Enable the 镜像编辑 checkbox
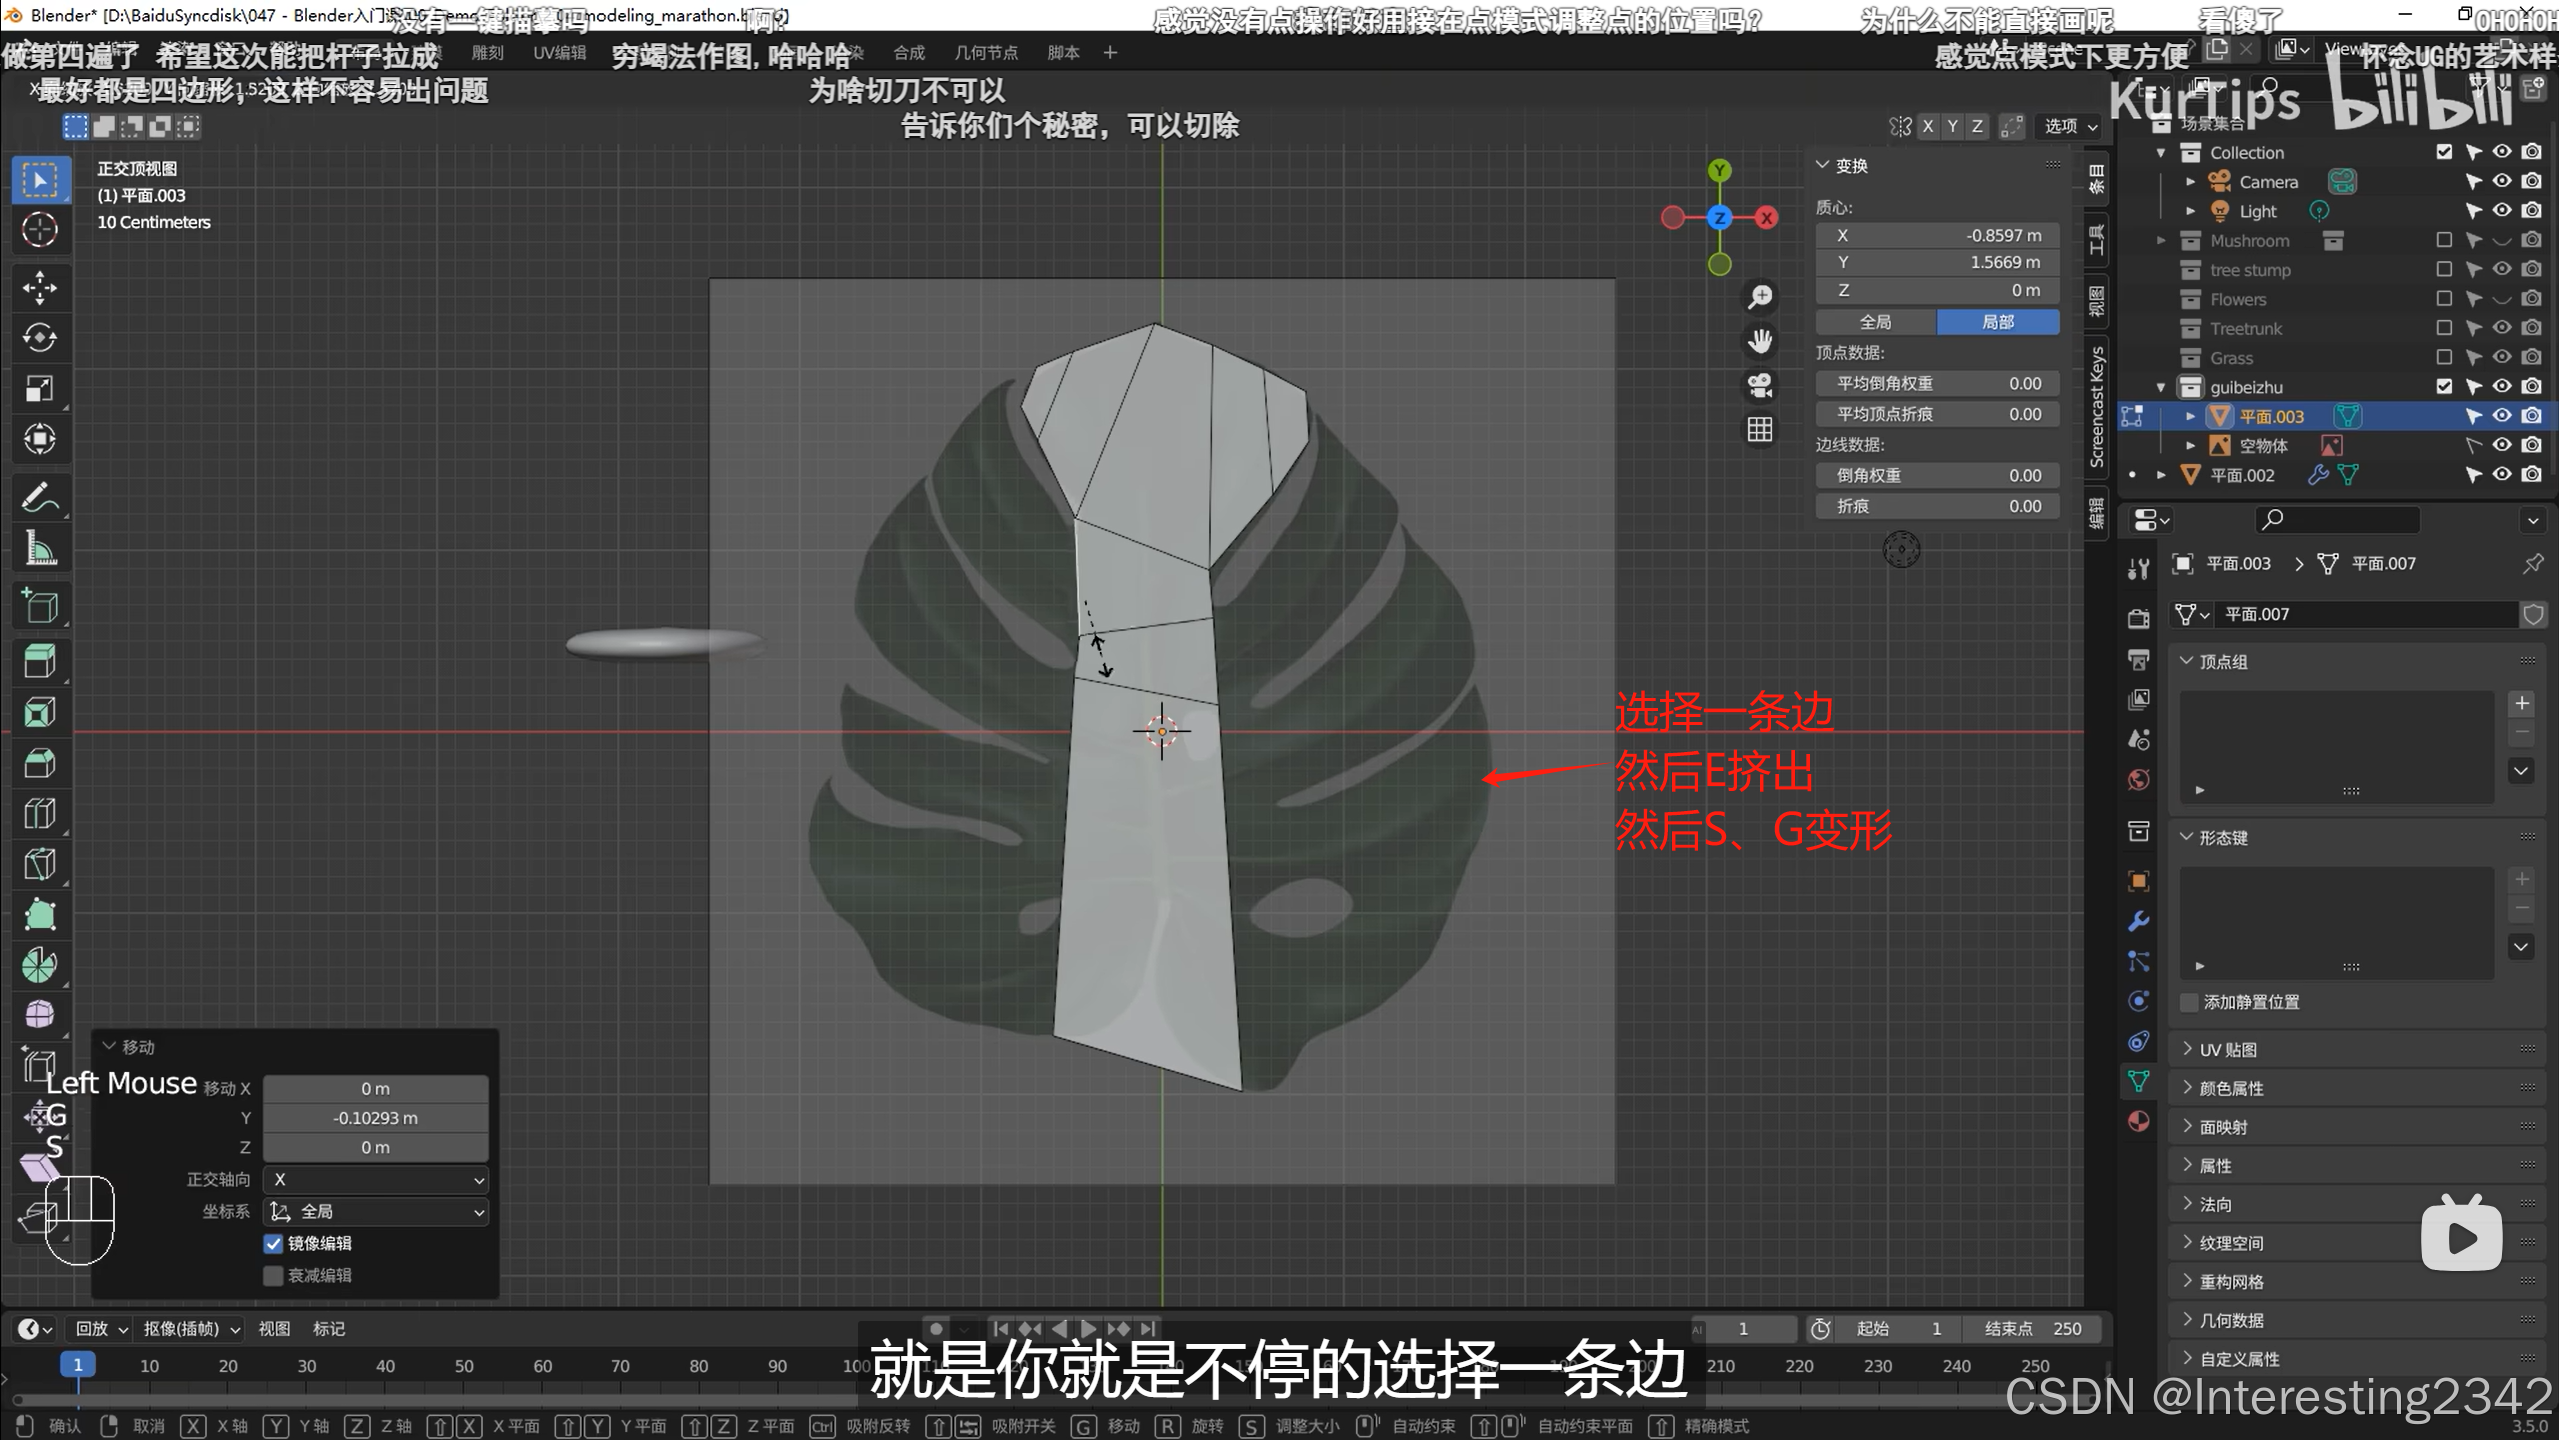The image size is (2559, 1440). pyautogui.click(x=273, y=1243)
